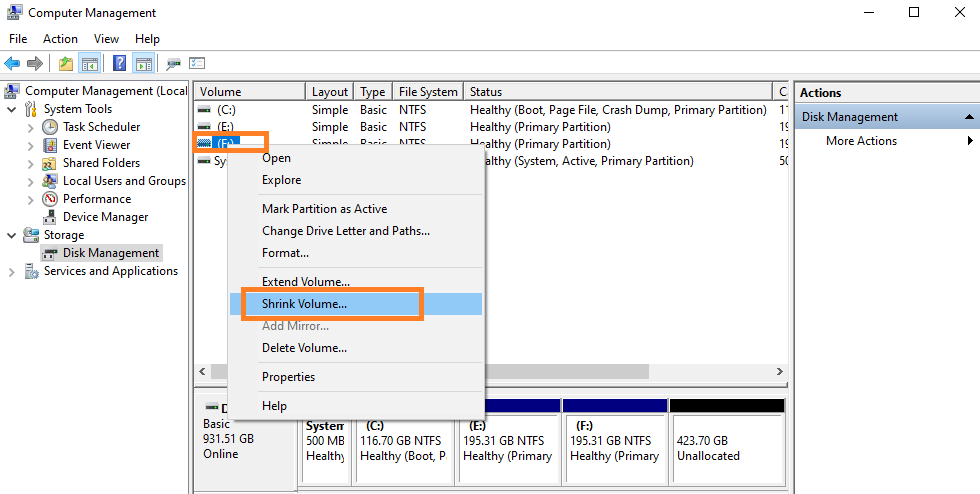Click the Services and Applications icon
980x494 pixels.
(x=31, y=271)
